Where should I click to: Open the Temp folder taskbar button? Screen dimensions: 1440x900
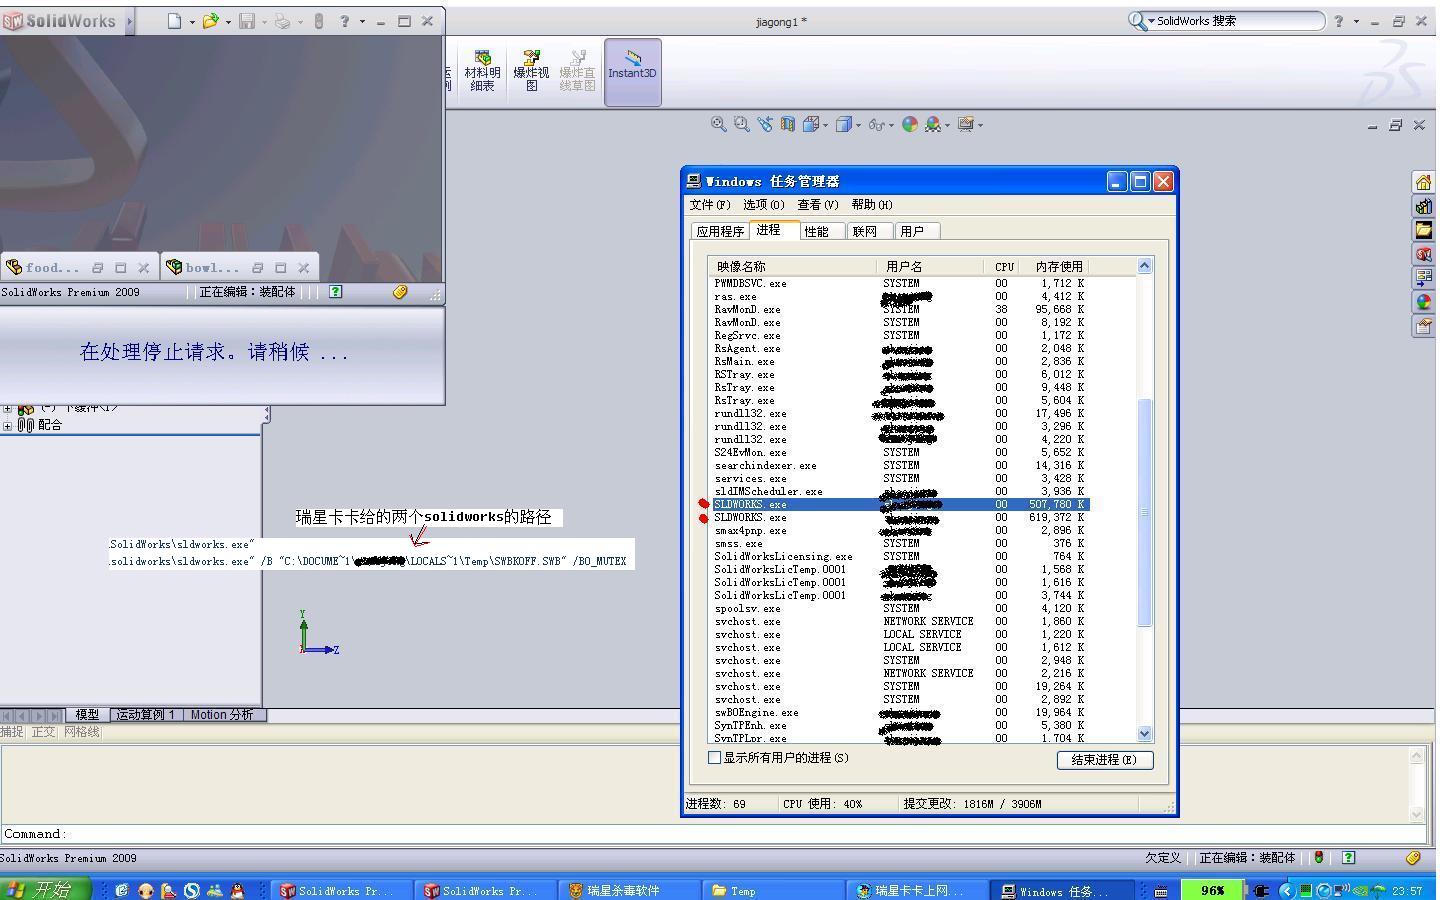click(x=775, y=890)
